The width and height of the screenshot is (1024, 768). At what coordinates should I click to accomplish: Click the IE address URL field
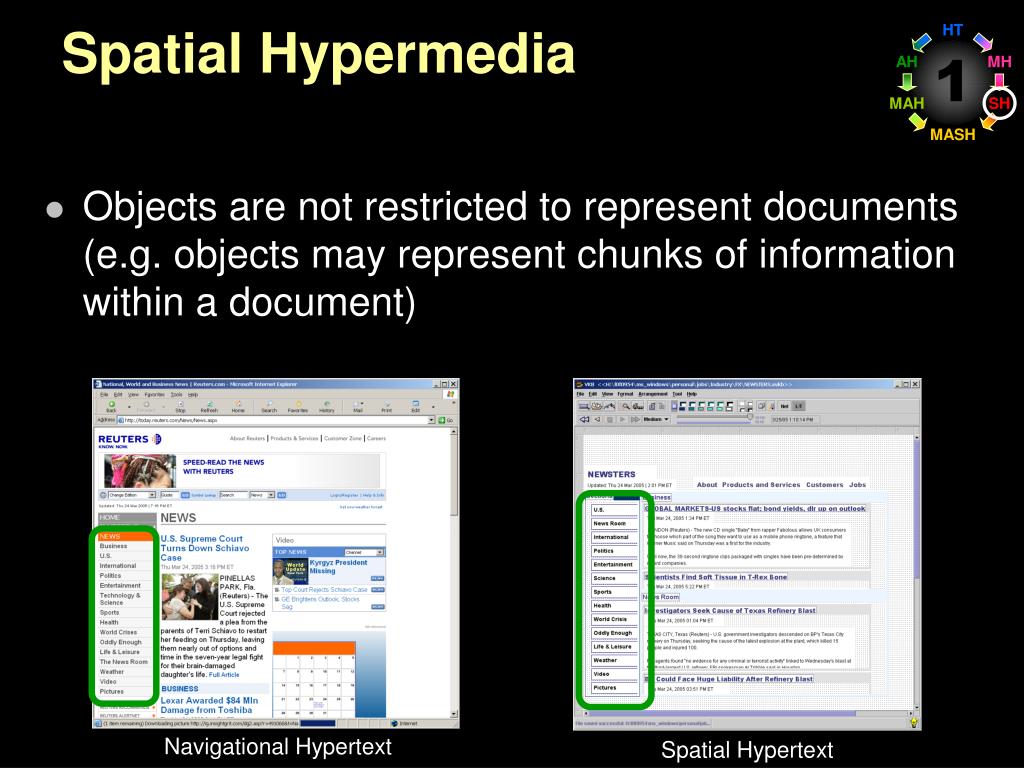click(272, 420)
